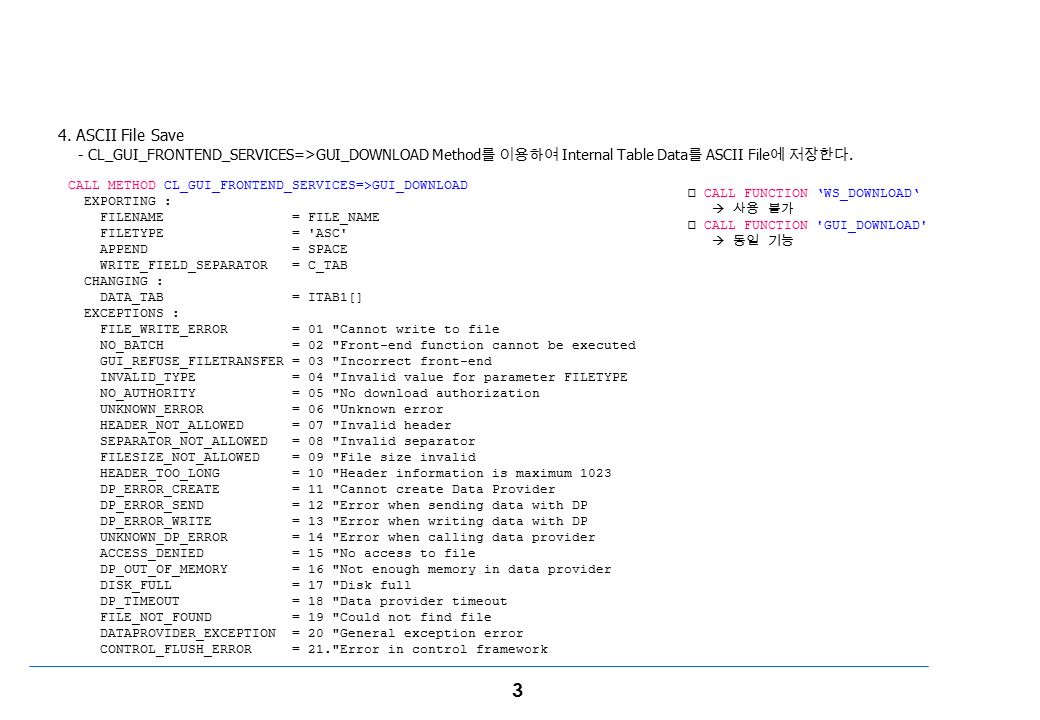This screenshot has height=720, width=1040.
Task: Click the NO_BATCH exception
Action: (x=131, y=345)
